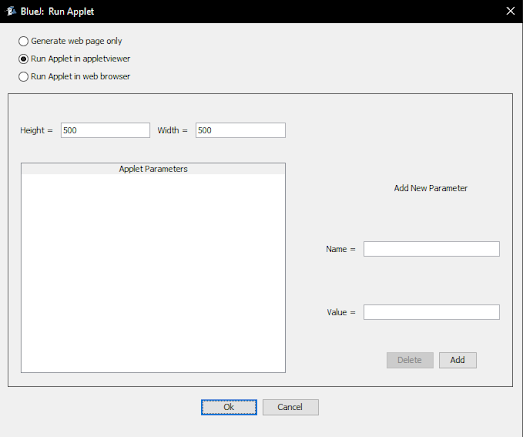Select Run Applet in appletviewer option
The height and width of the screenshot is (437, 523).
[74, 59]
